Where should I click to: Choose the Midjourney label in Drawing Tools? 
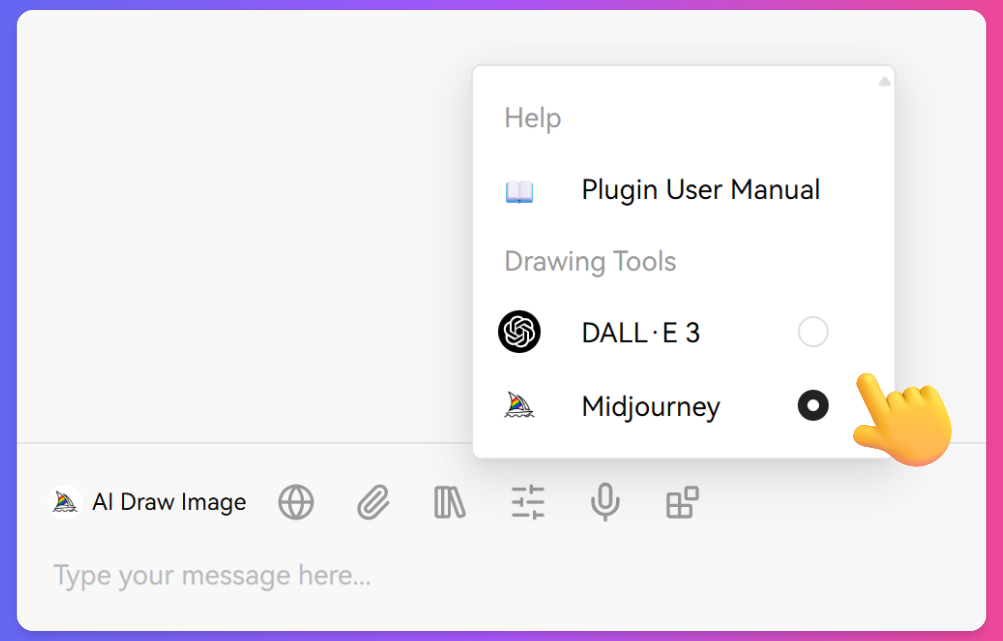(651, 407)
